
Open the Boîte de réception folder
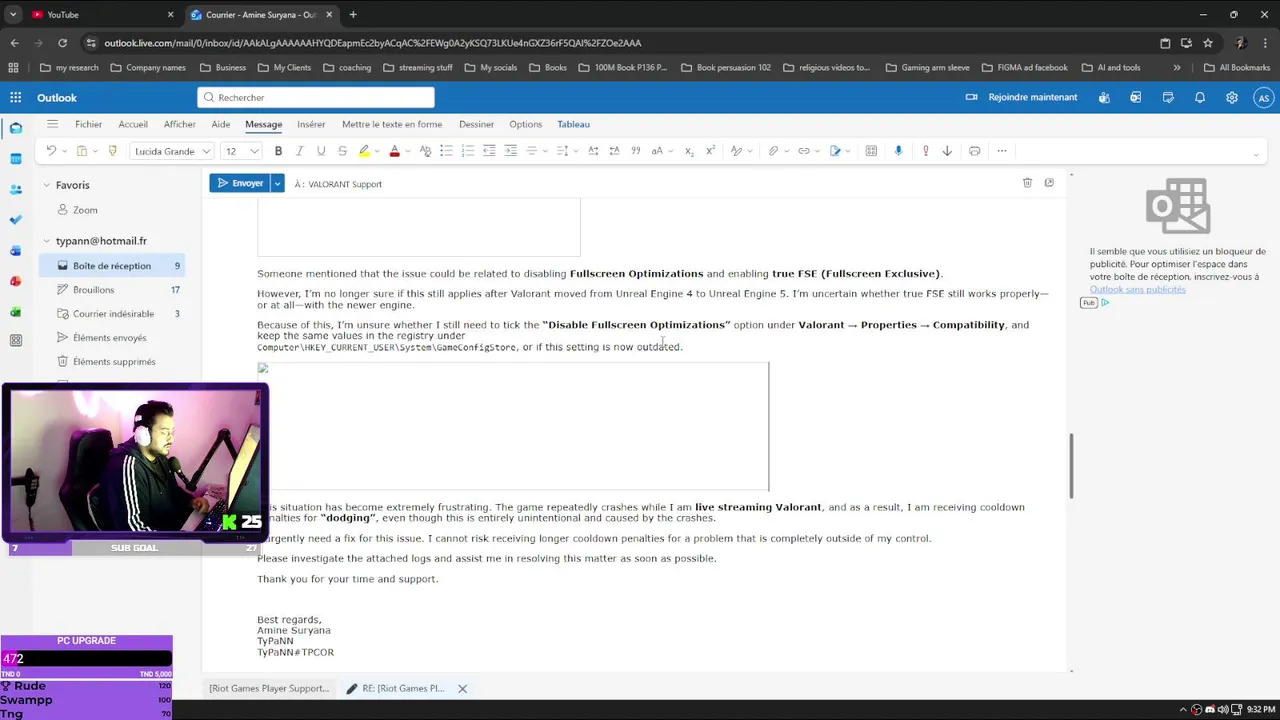(112, 266)
